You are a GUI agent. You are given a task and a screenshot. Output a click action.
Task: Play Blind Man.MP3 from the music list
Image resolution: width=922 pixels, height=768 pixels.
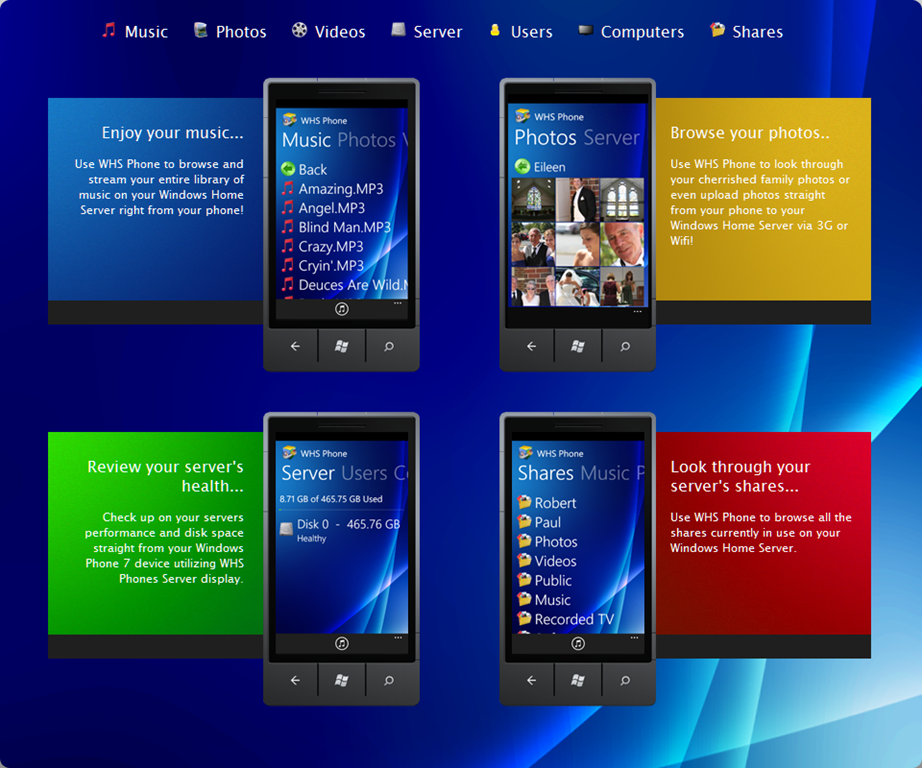click(336, 227)
